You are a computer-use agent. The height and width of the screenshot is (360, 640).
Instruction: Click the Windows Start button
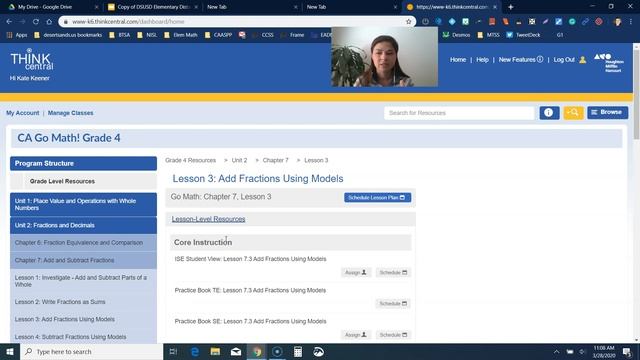[10, 351]
